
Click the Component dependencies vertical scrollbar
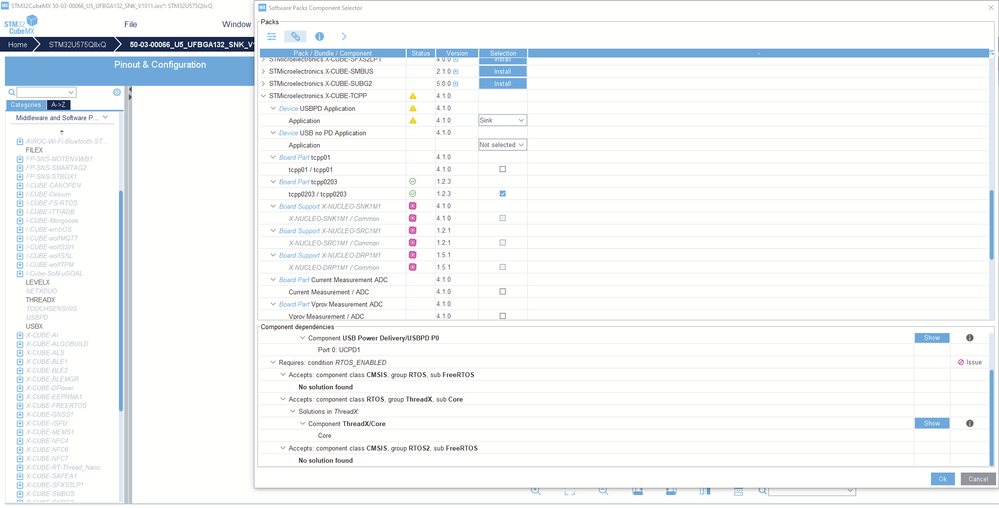(991, 417)
